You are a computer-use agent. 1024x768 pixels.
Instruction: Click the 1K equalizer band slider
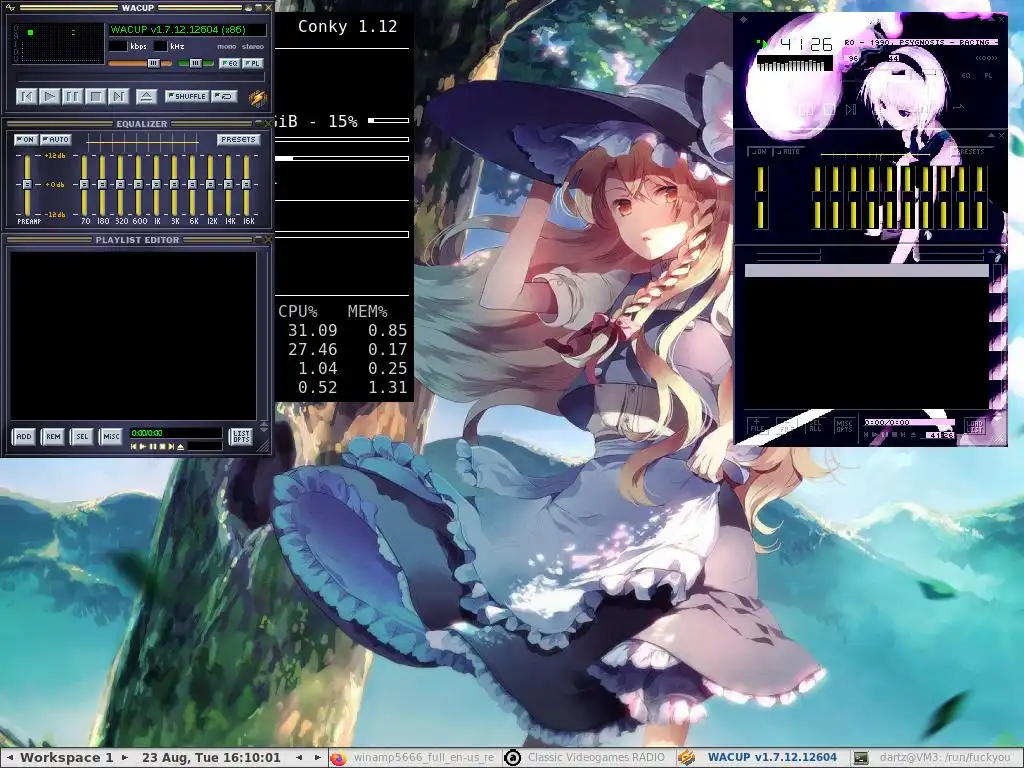point(156,185)
